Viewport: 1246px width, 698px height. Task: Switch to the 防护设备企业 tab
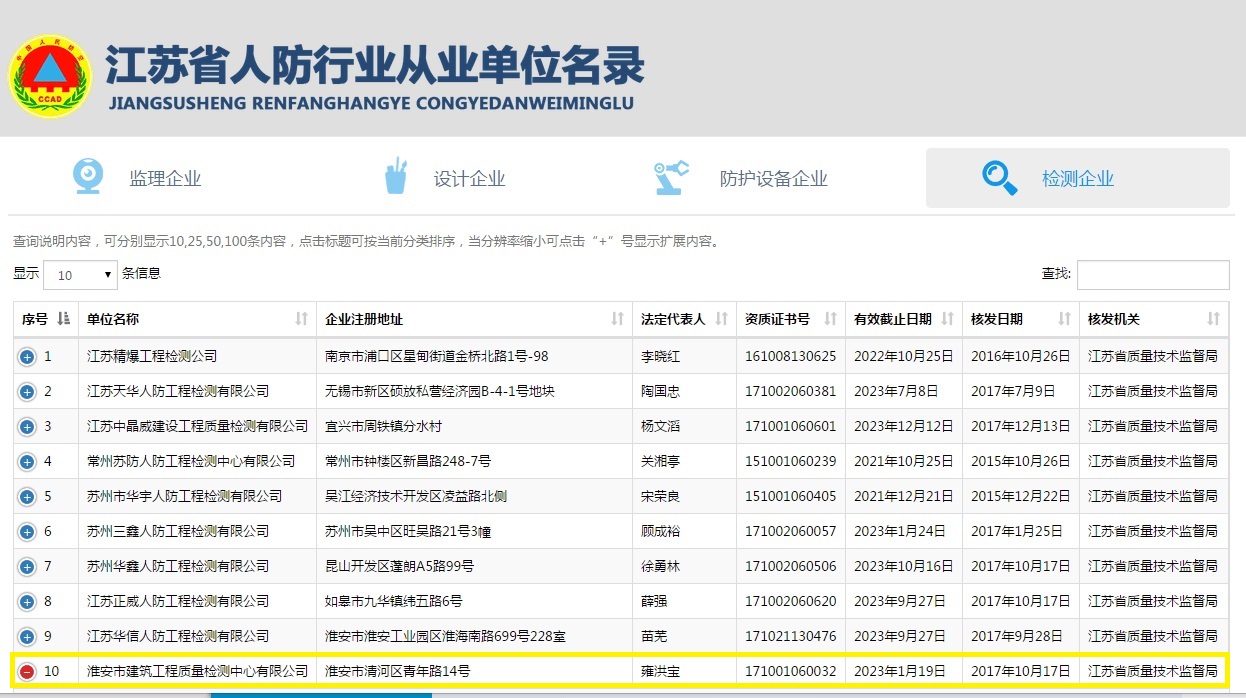click(x=773, y=179)
